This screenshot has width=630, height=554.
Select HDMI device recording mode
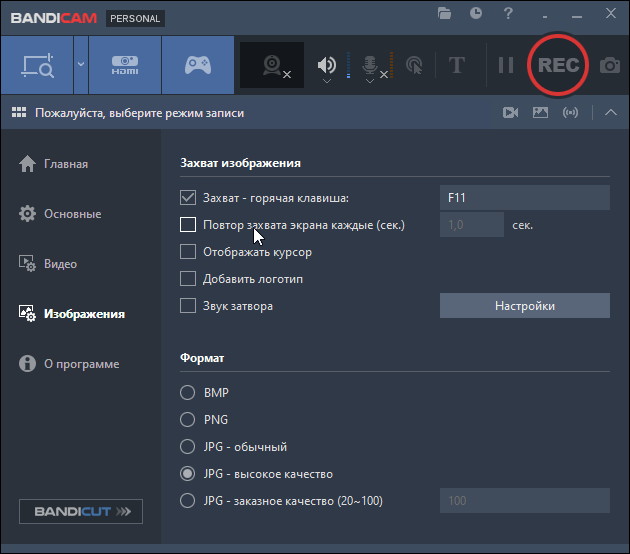(x=125, y=65)
